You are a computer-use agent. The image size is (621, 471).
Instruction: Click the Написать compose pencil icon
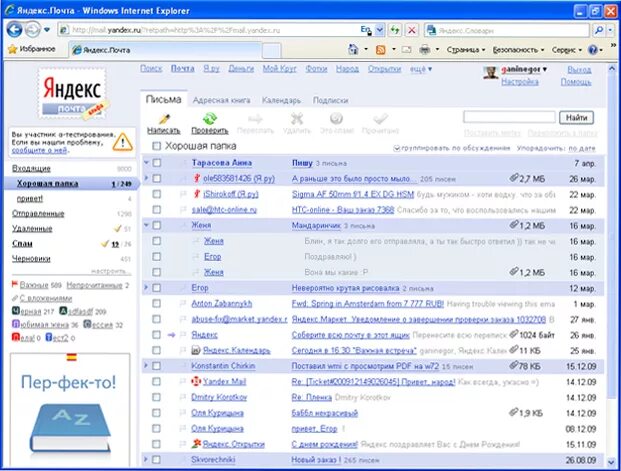pos(164,119)
